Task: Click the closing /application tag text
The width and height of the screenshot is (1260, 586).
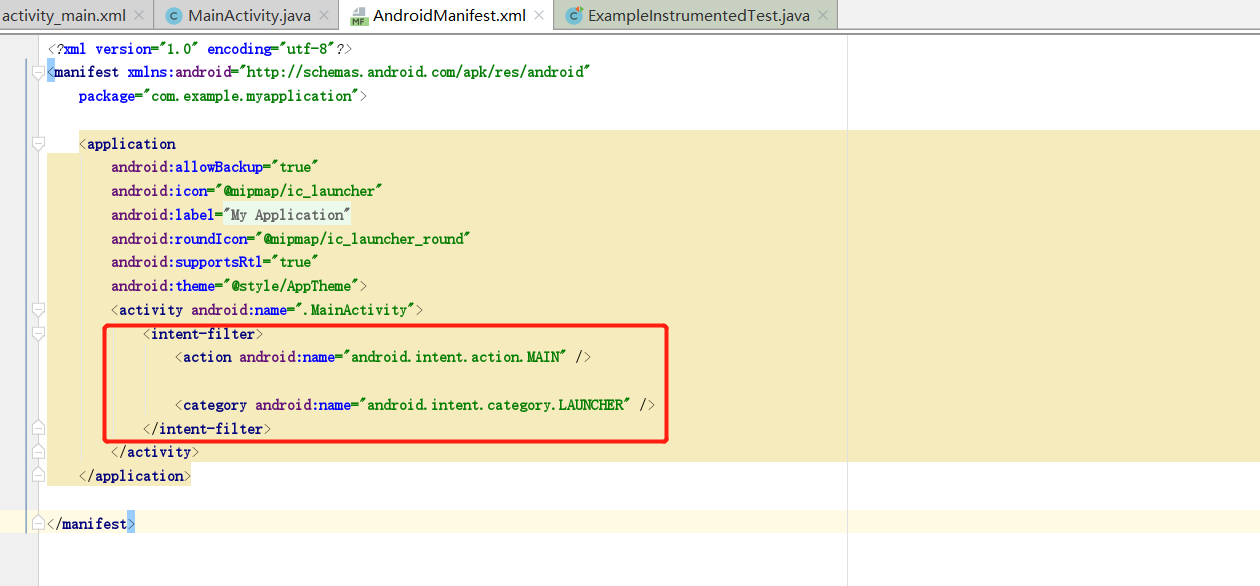Action: pos(135,476)
